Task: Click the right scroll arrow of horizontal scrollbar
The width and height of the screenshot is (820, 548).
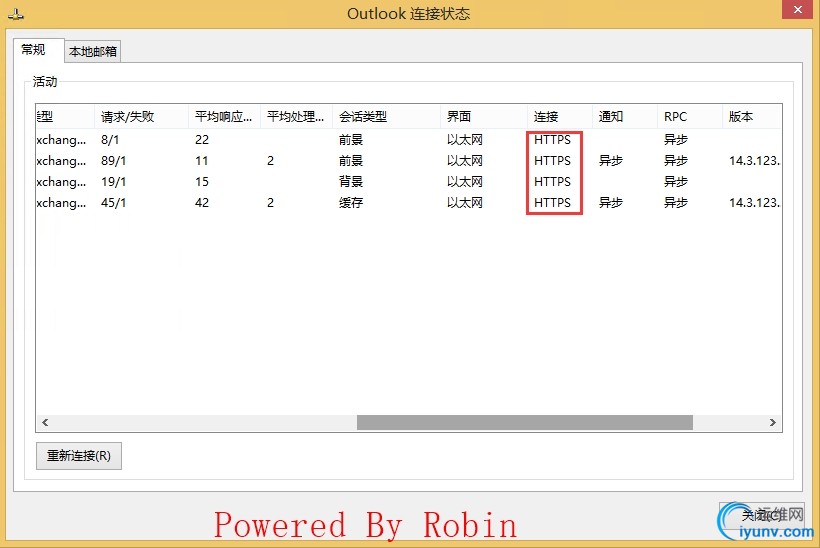Action: [772, 423]
